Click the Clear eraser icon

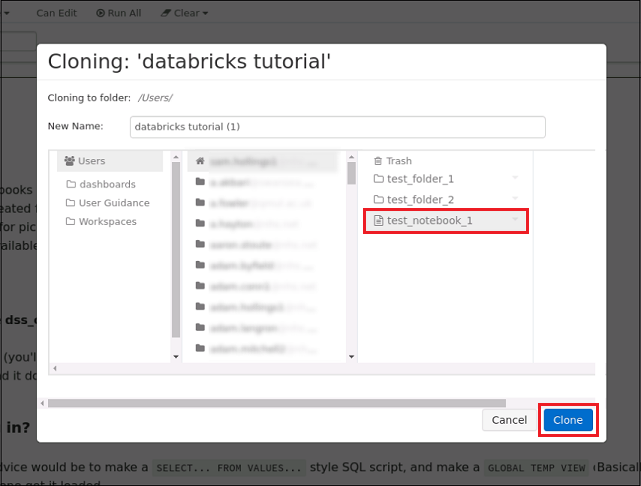(166, 13)
